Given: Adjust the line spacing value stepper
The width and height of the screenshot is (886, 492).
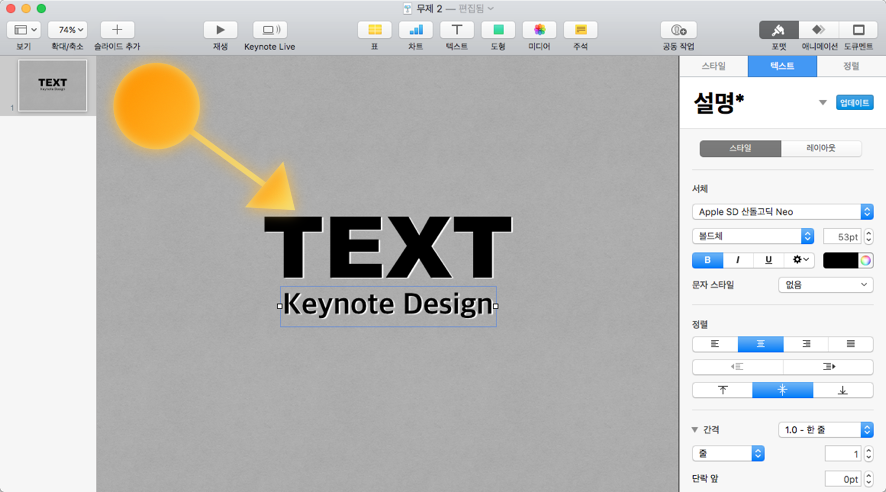Looking at the screenshot, I should [868, 454].
